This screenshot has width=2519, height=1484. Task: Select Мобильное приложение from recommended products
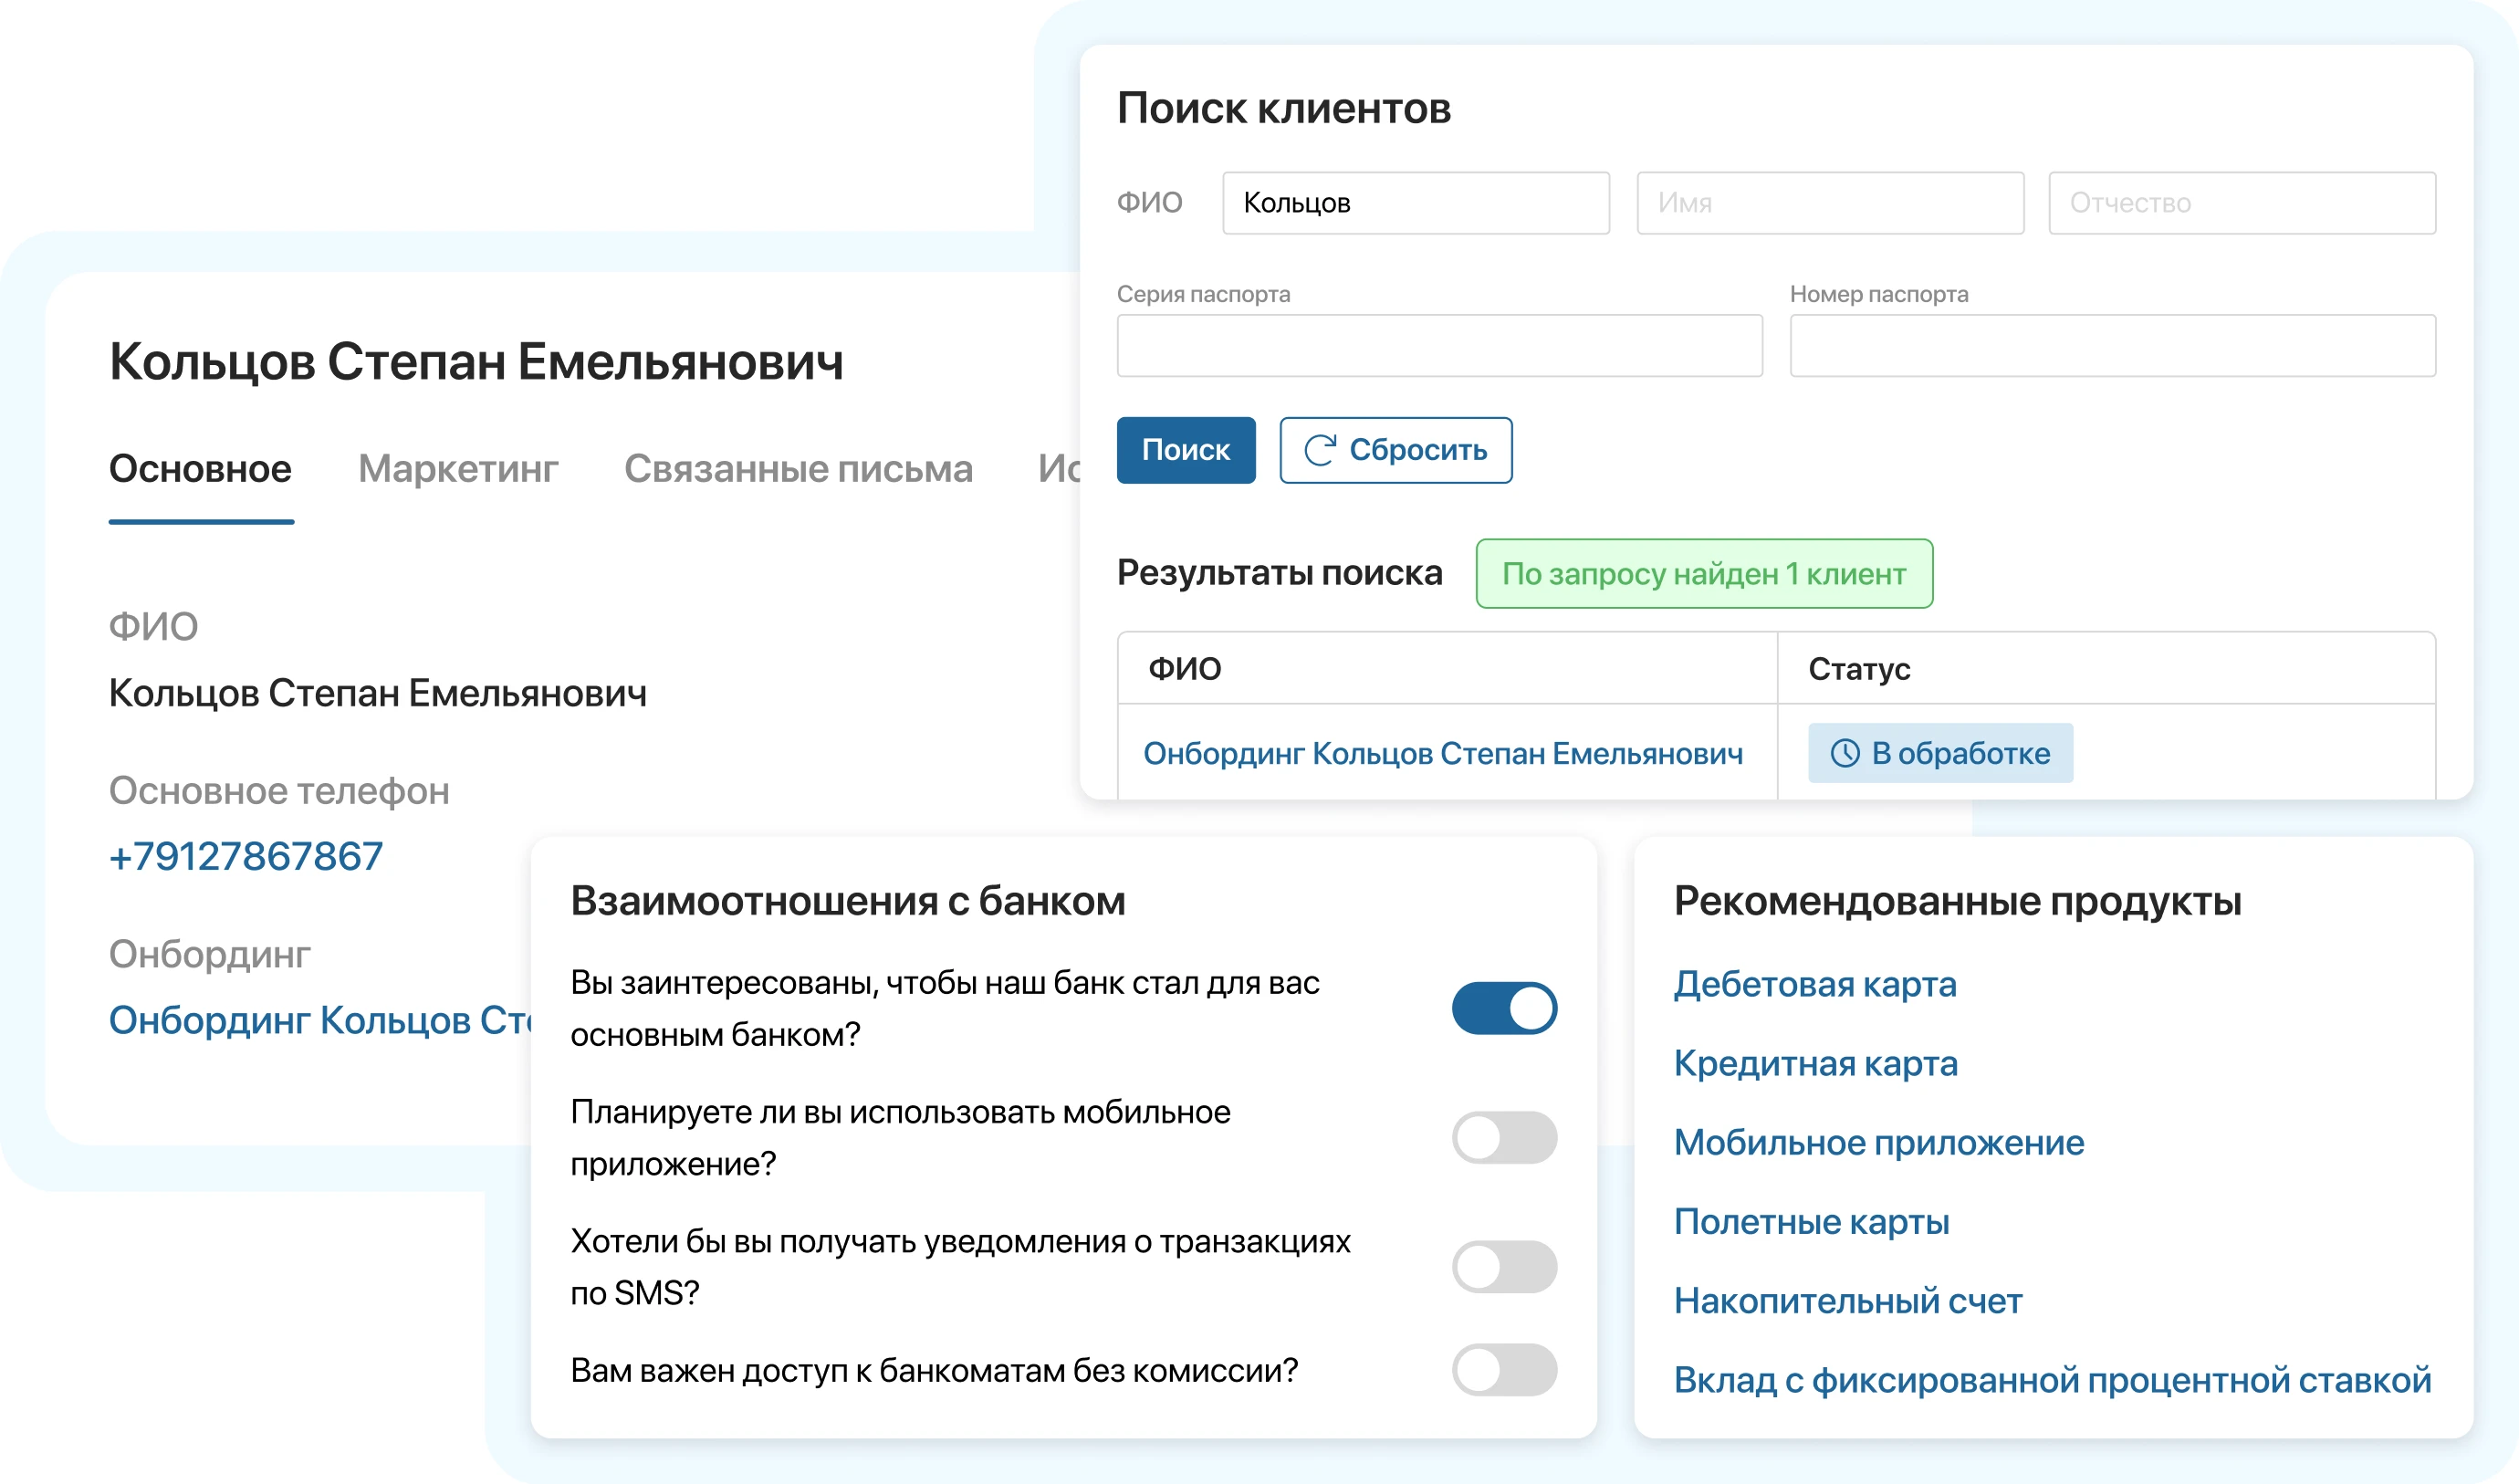[1880, 1142]
